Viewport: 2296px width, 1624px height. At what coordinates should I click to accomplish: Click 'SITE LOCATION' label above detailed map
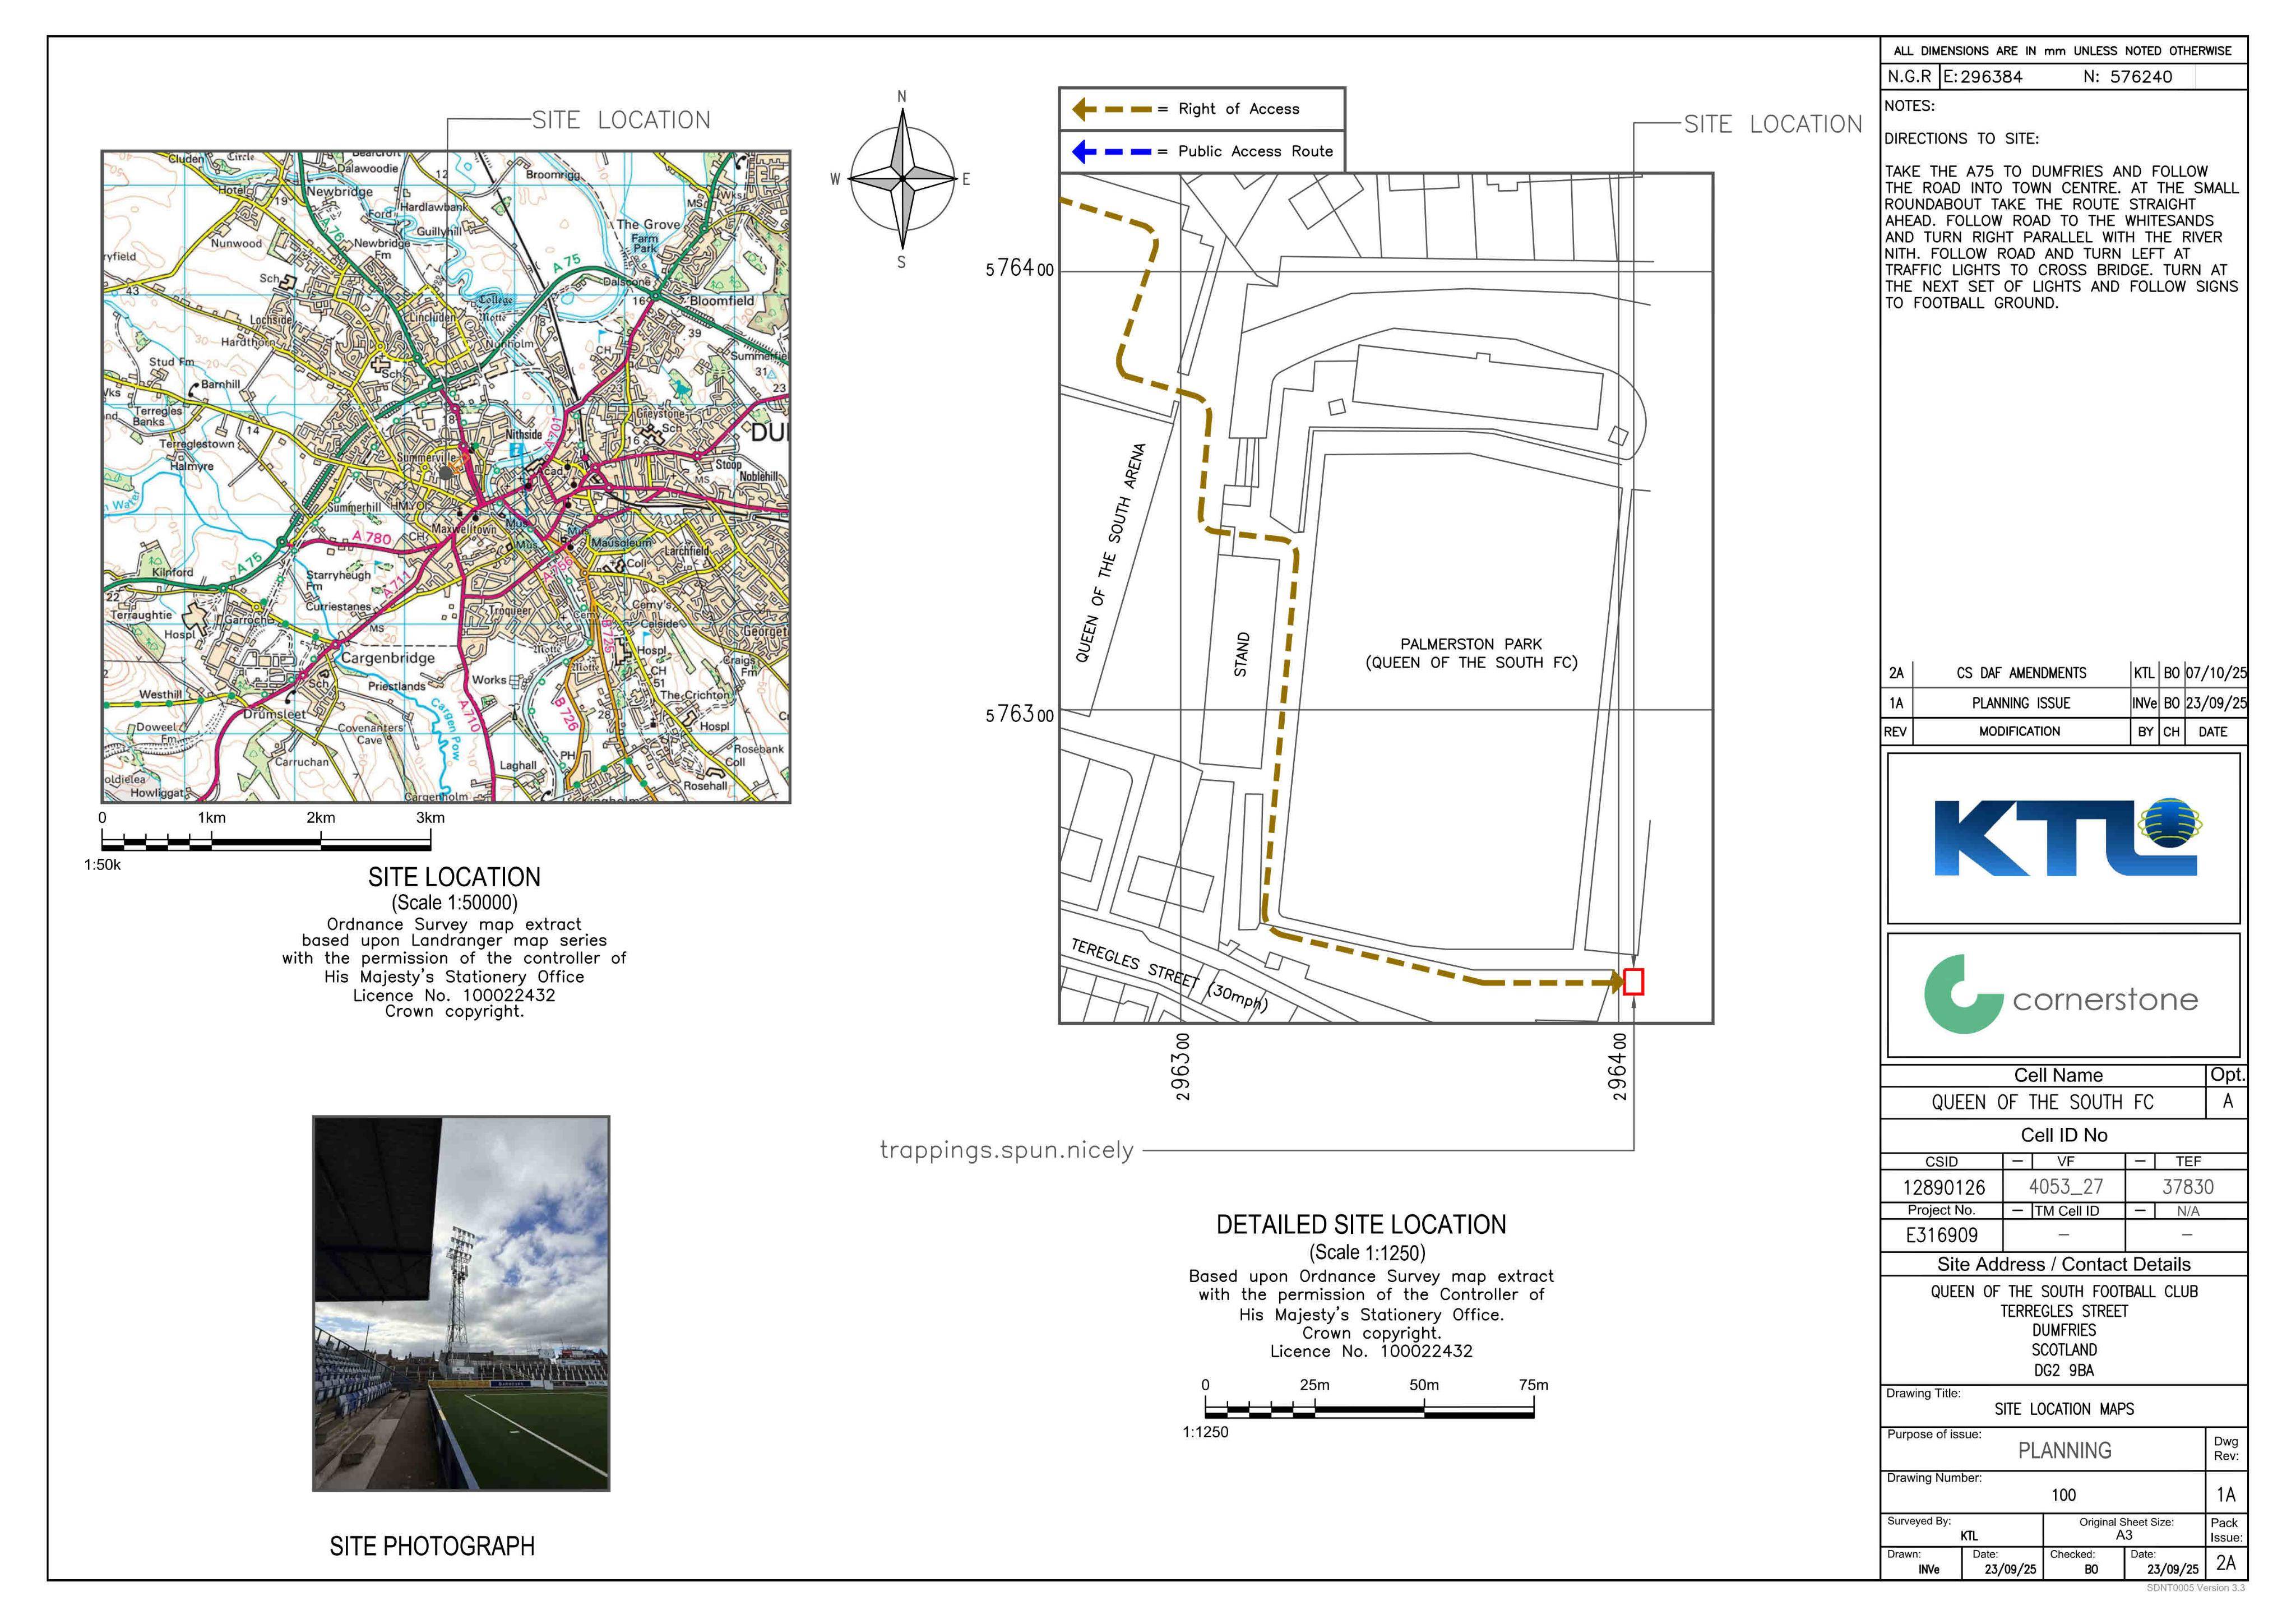point(1773,124)
